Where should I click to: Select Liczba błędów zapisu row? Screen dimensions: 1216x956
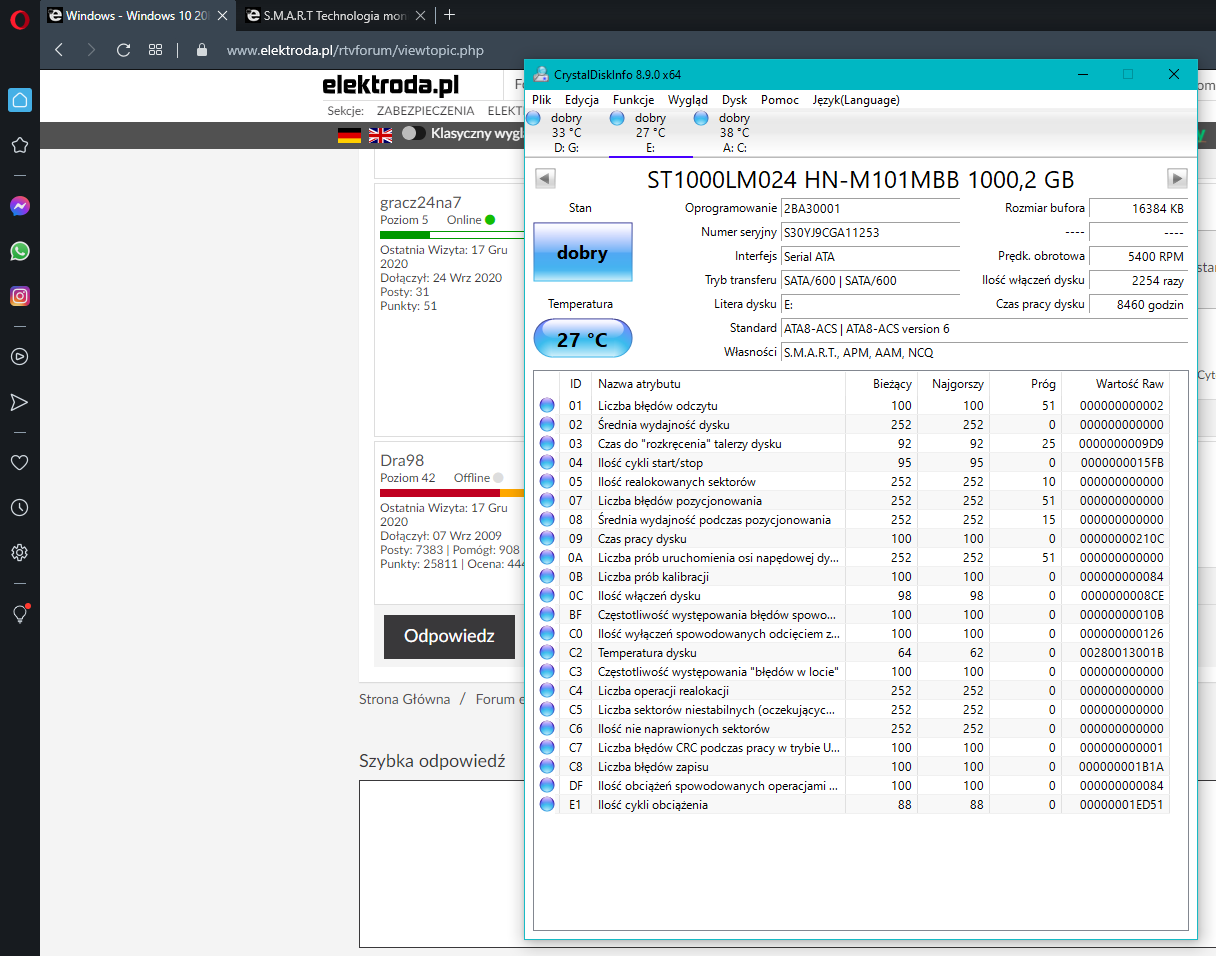tap(852, 767)
